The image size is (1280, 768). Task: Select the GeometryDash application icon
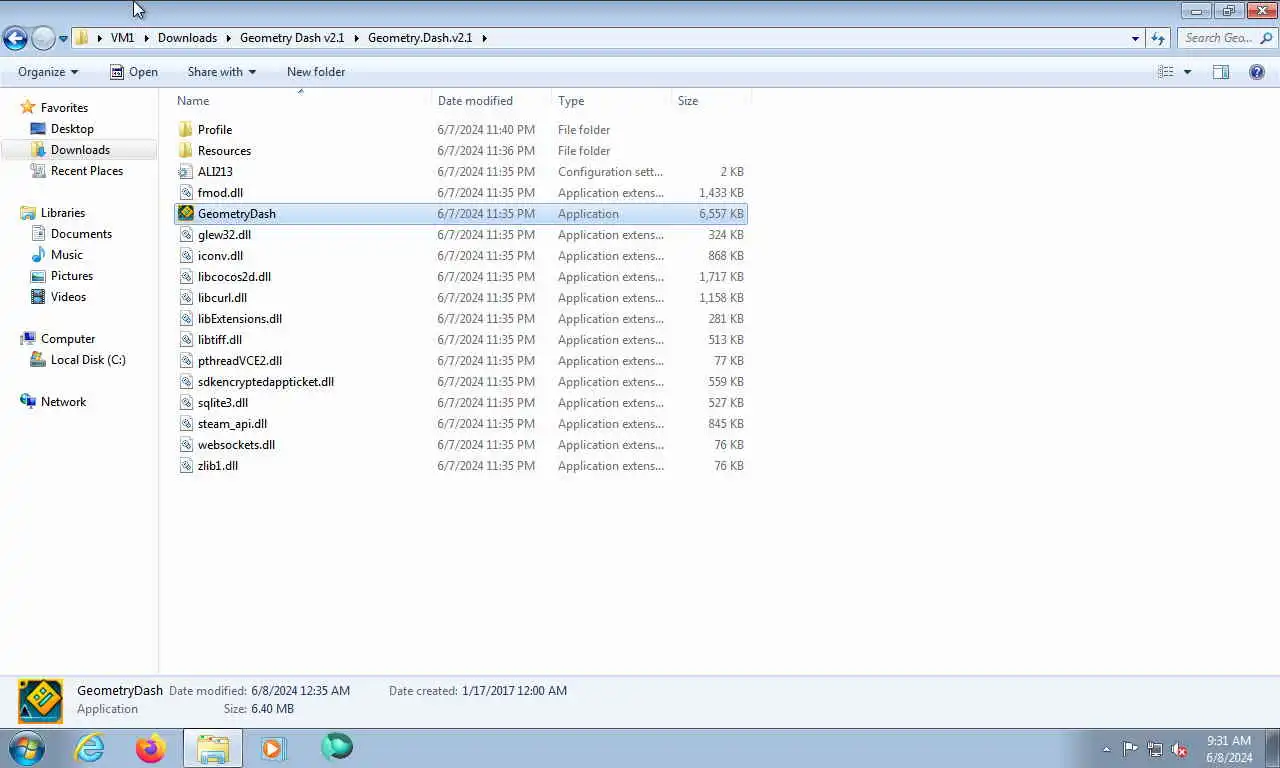pos(185,214)
